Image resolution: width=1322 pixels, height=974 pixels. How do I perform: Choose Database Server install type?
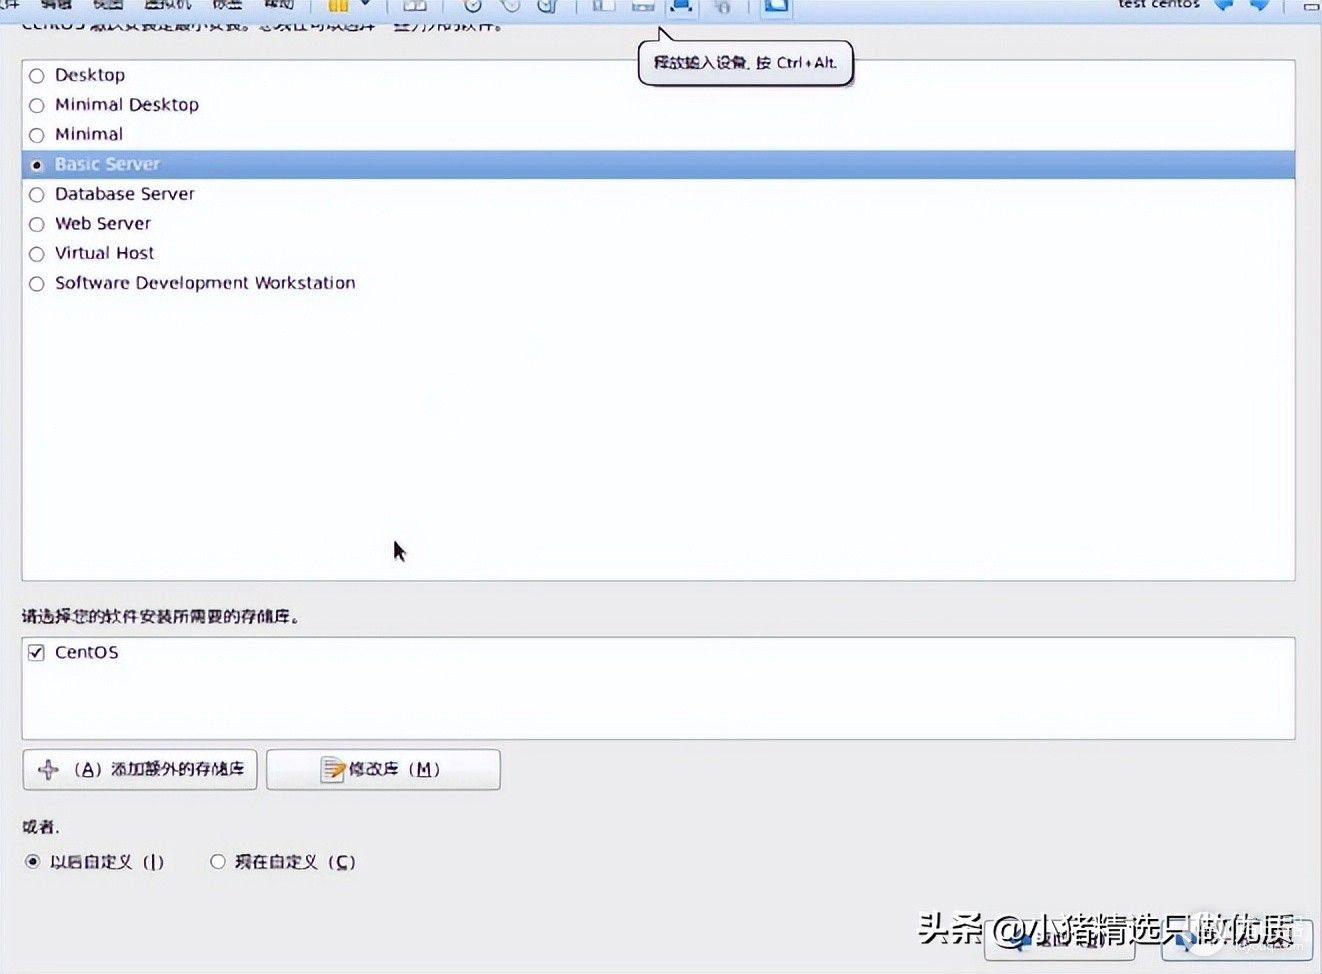point(37,194)
